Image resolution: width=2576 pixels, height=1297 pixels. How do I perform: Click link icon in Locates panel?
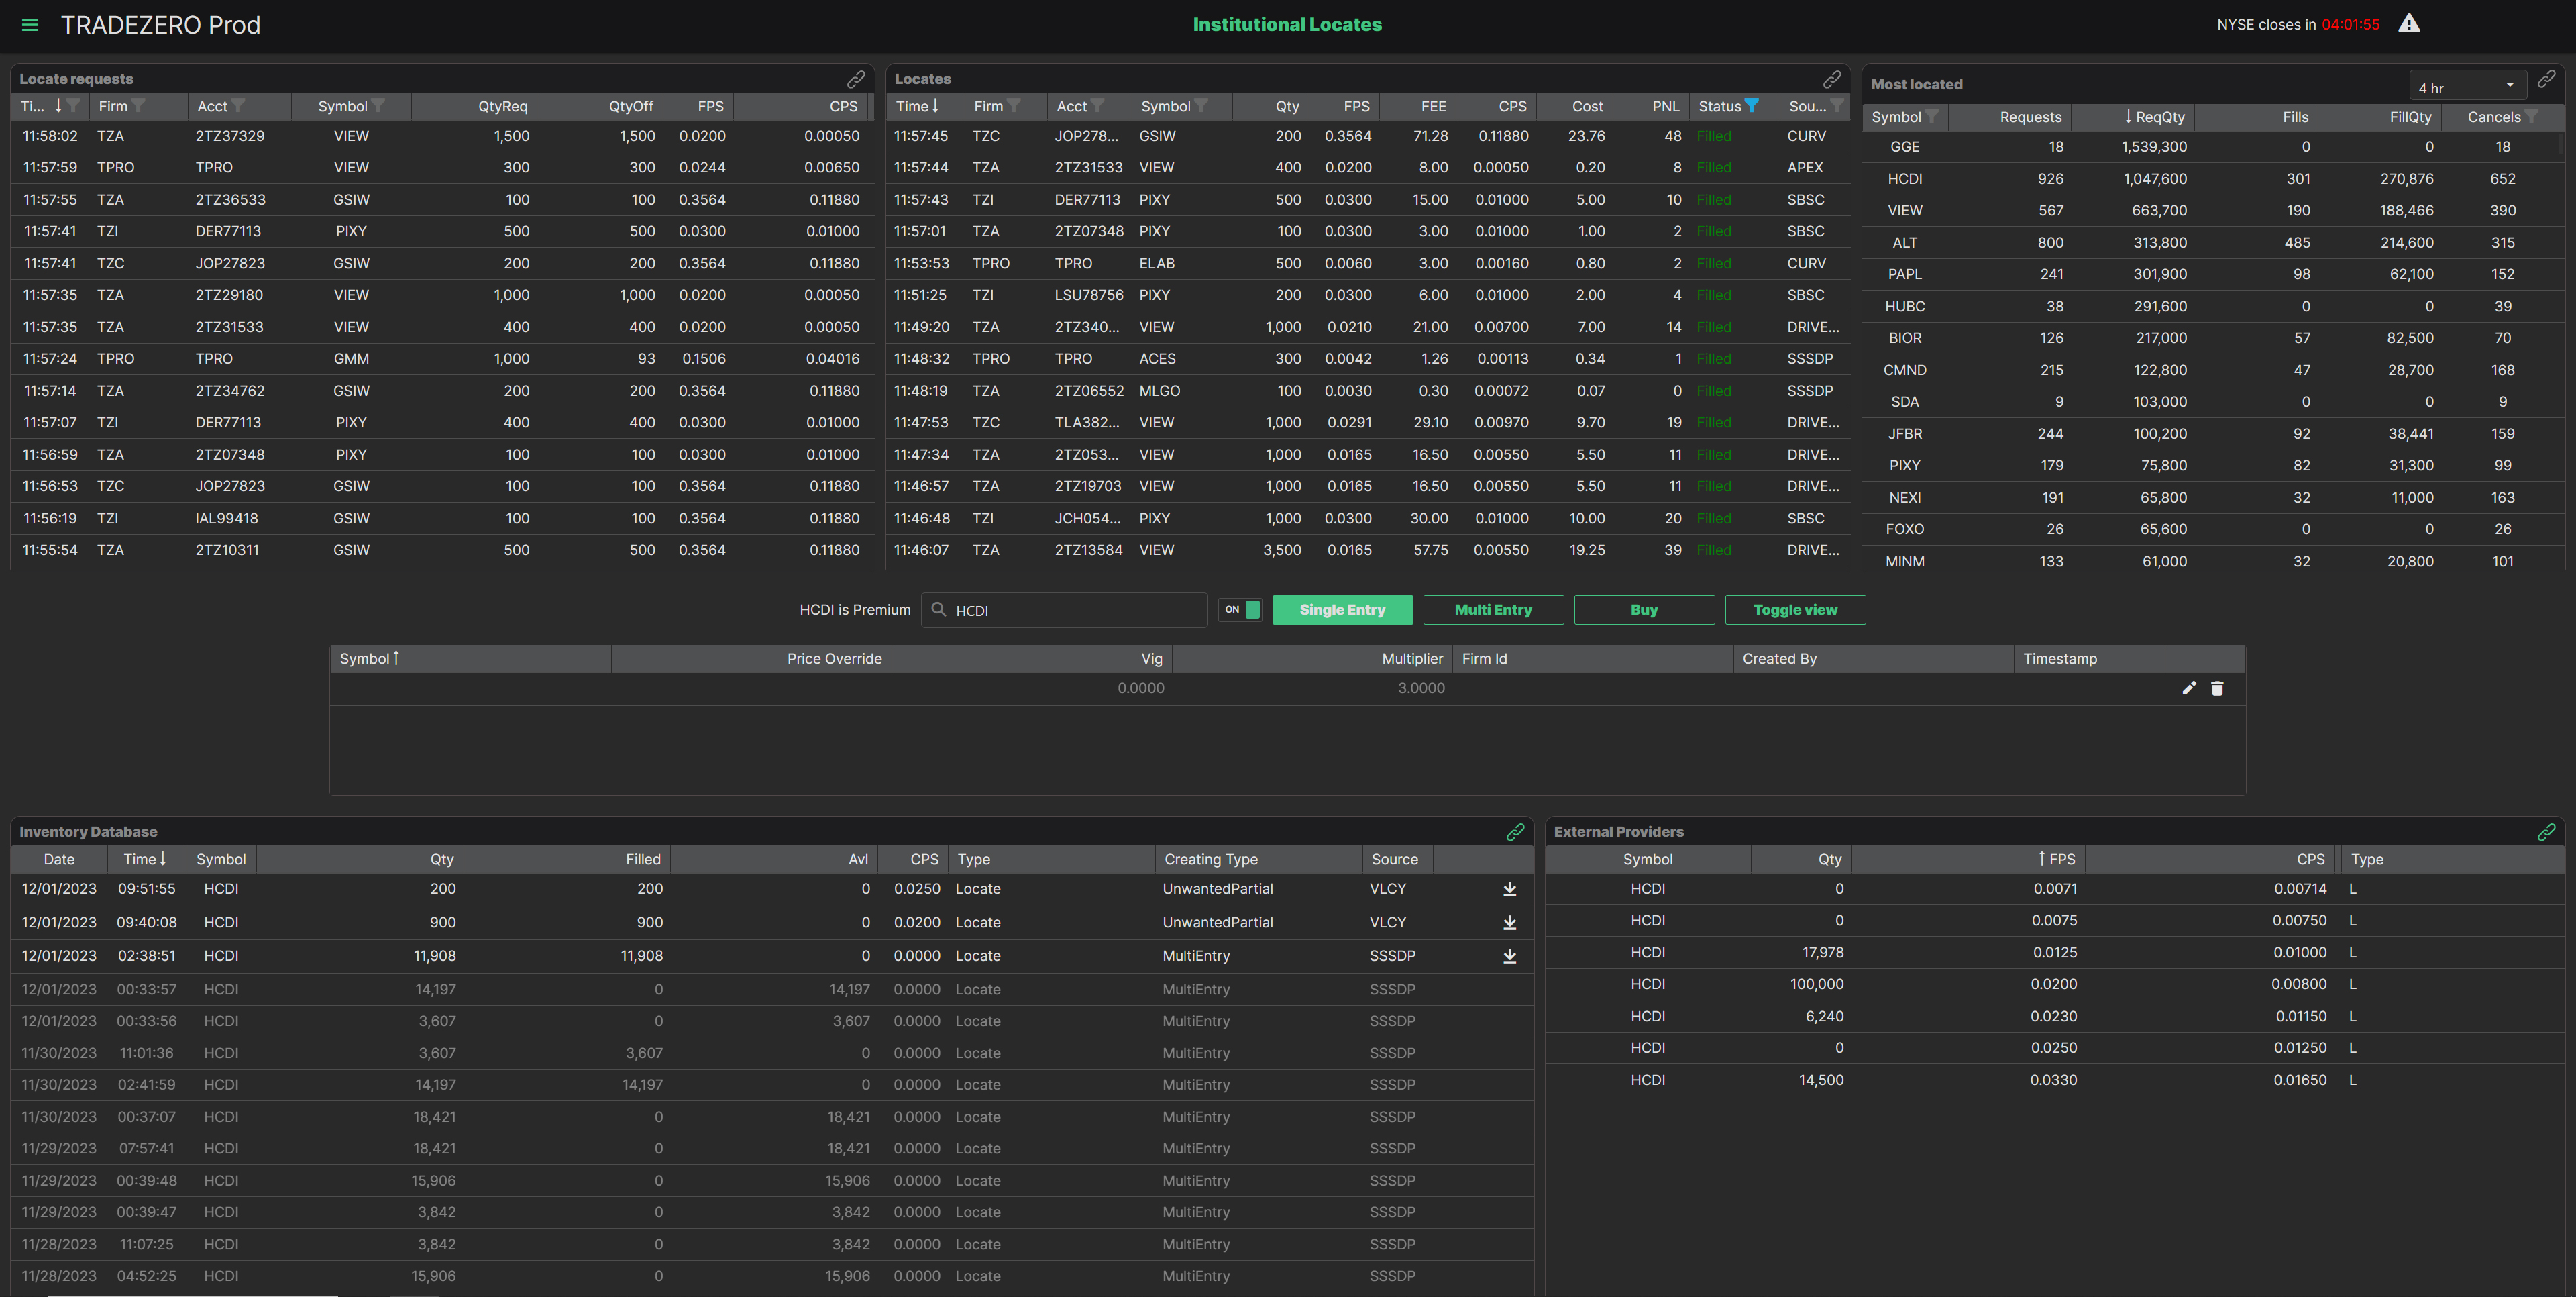(x=1832, y=79)
